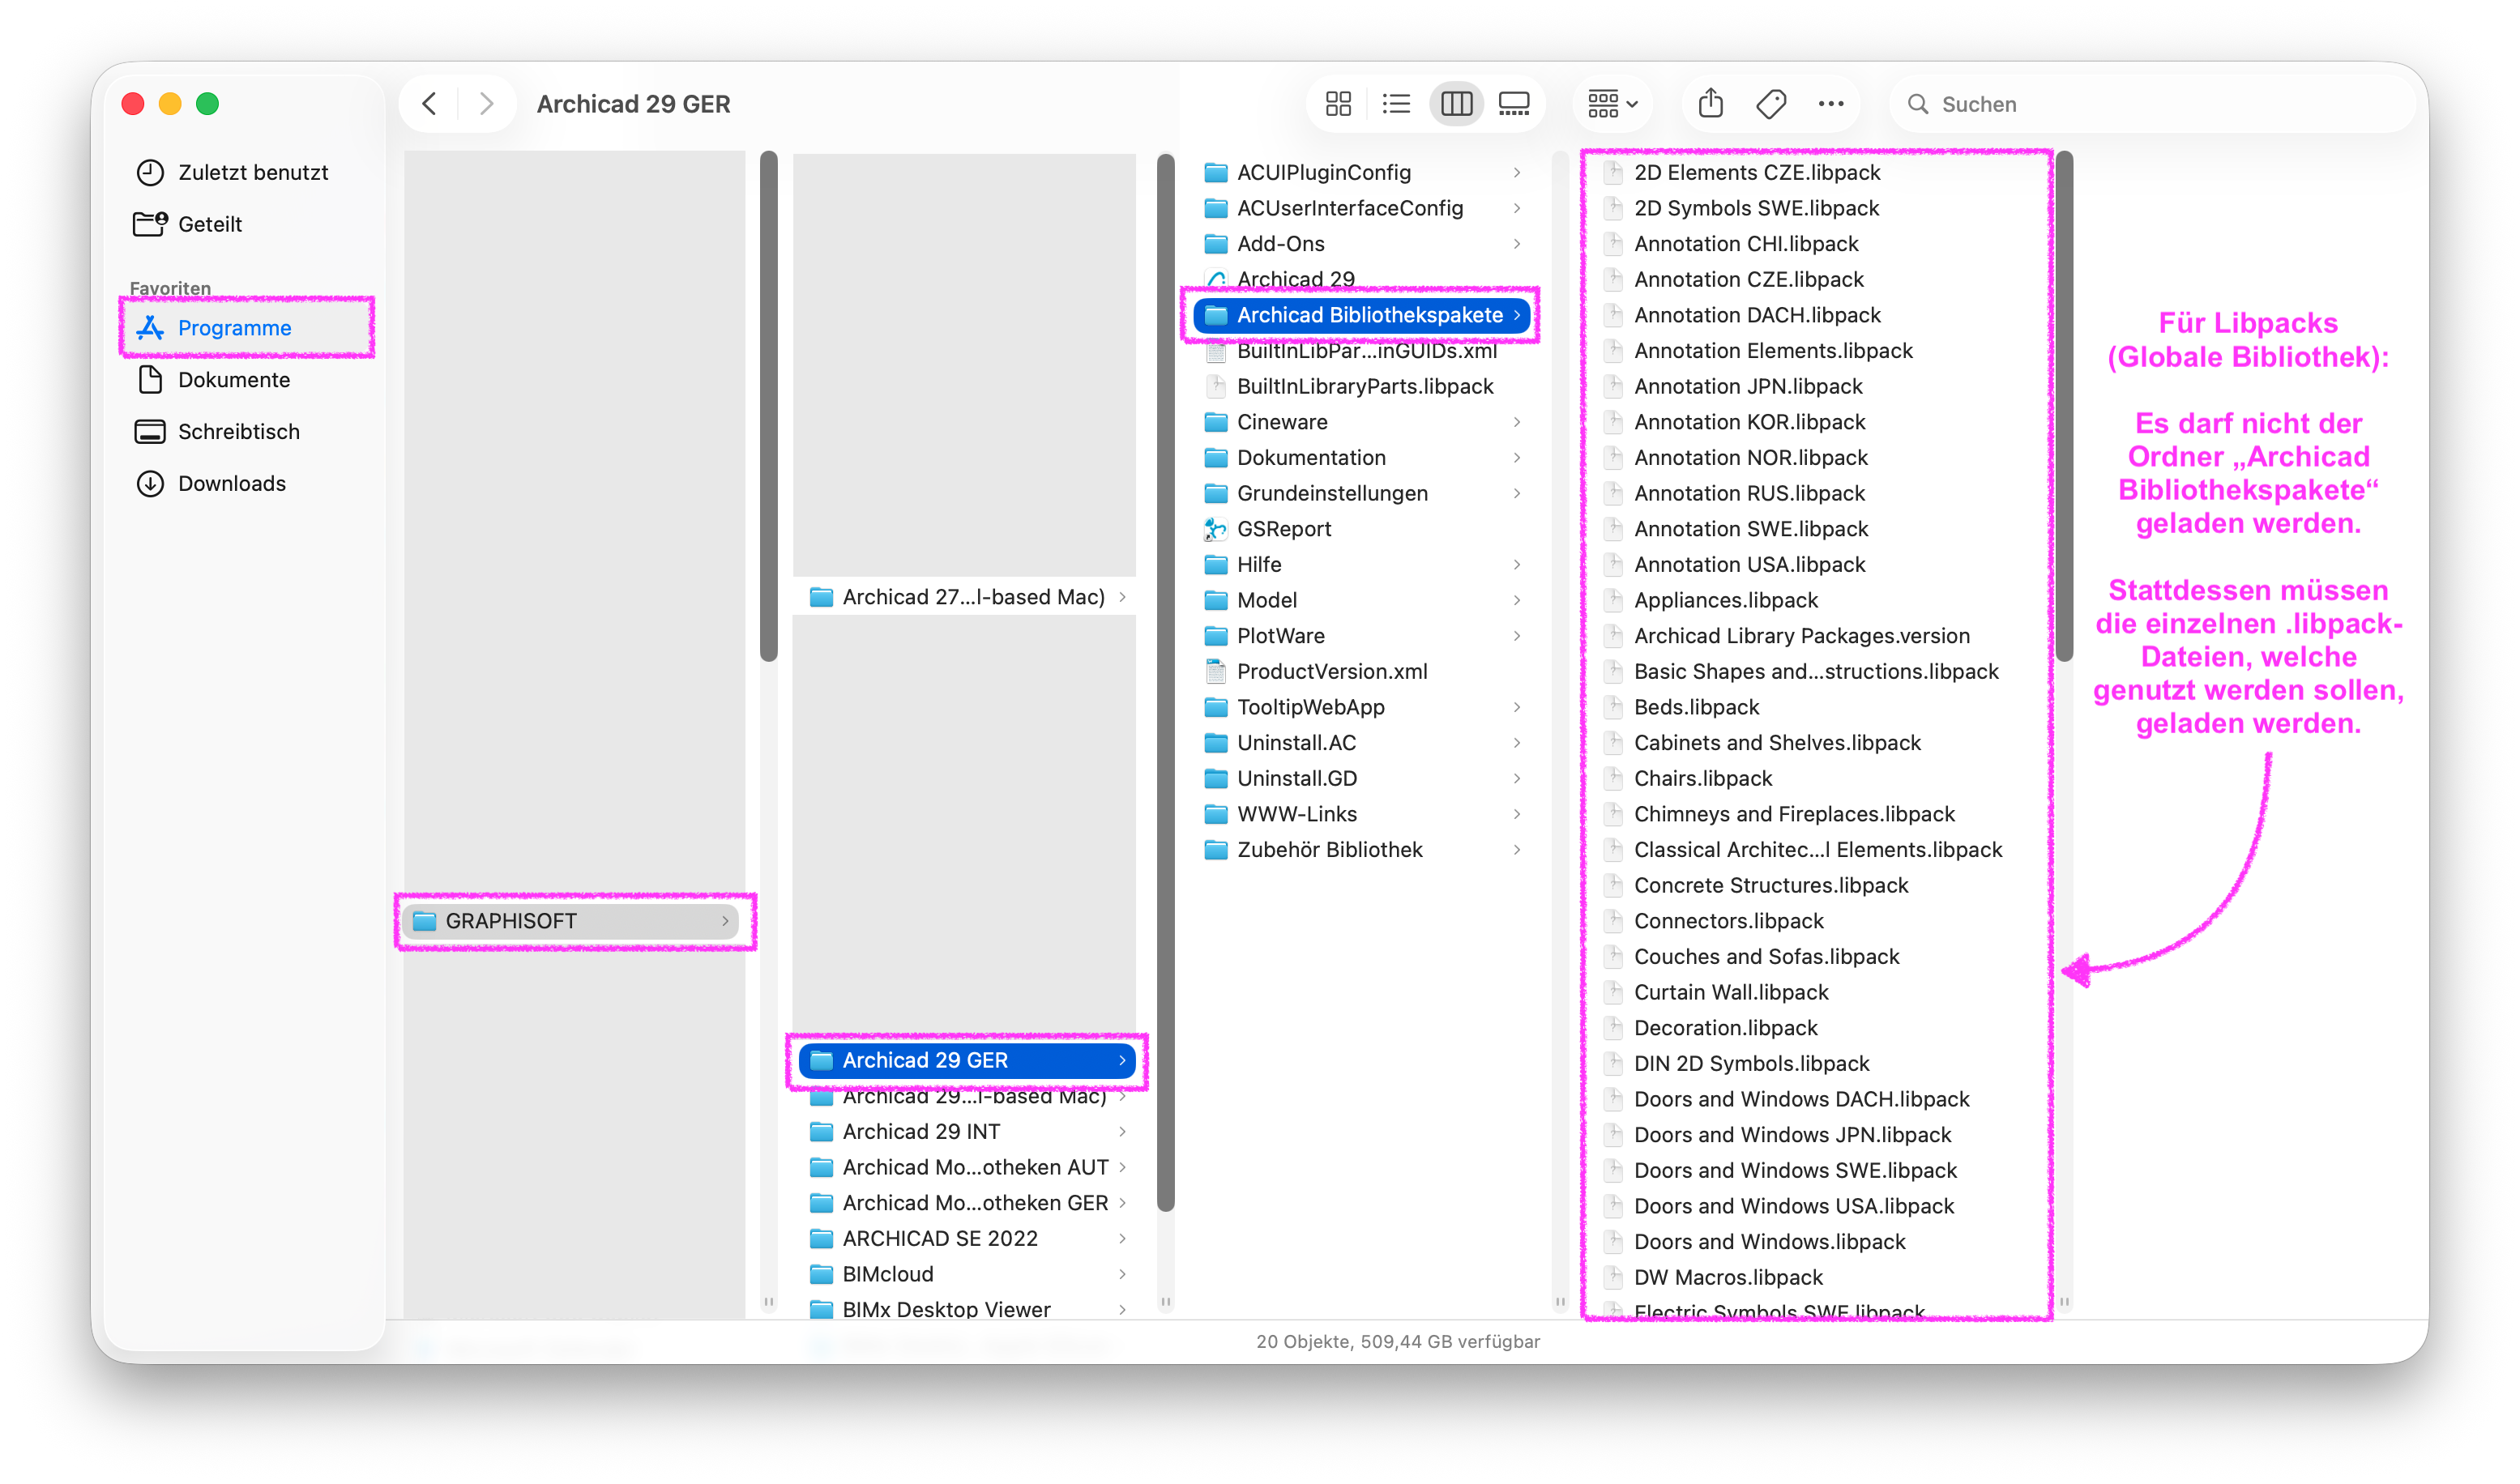This screenshot has width=2520, height=1484.
Task: Select Archicad Mo...otheken GER folder
Action: point(967,1203)
